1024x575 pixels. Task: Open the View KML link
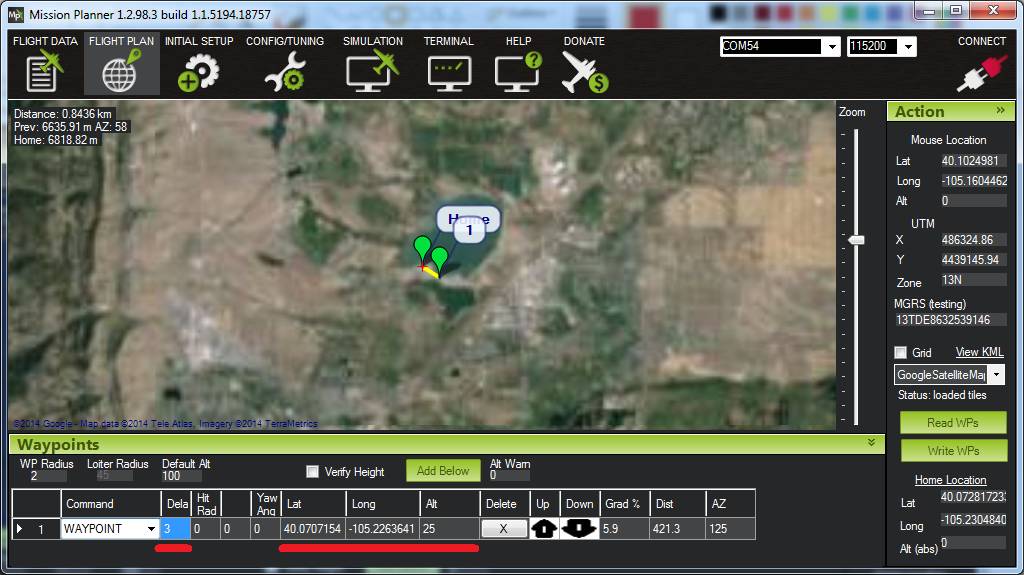coord(979,352)
